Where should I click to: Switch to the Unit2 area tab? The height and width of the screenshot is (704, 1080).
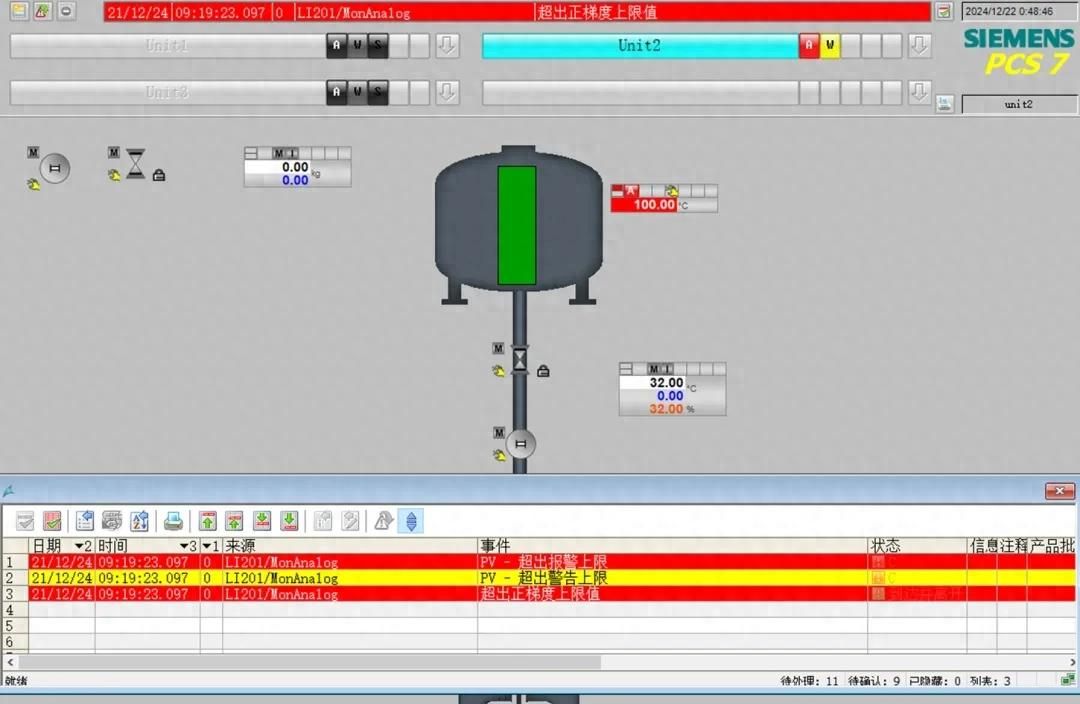click(x=640, y=45)
